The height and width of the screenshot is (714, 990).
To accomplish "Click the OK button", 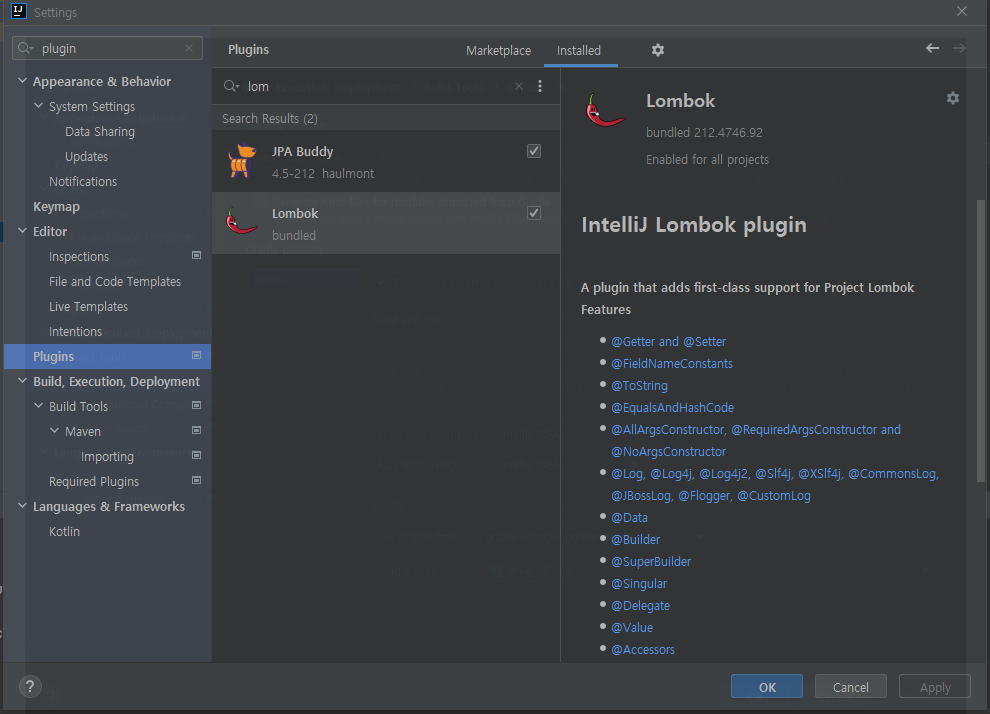I will point(766,687).
